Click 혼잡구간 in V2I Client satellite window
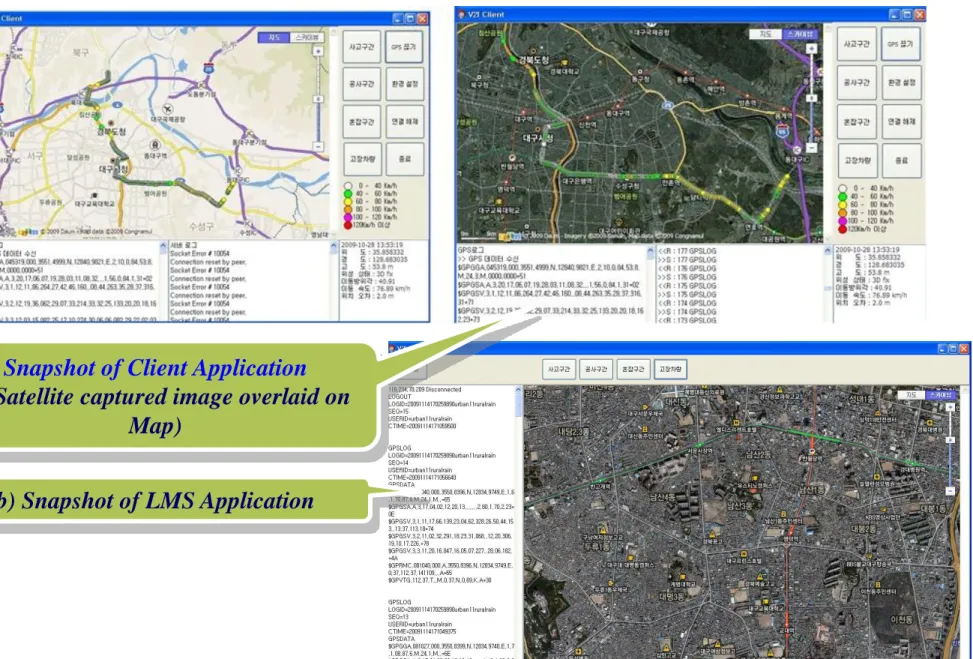Screen dimensions: 973x659 [x=856, y=122]
